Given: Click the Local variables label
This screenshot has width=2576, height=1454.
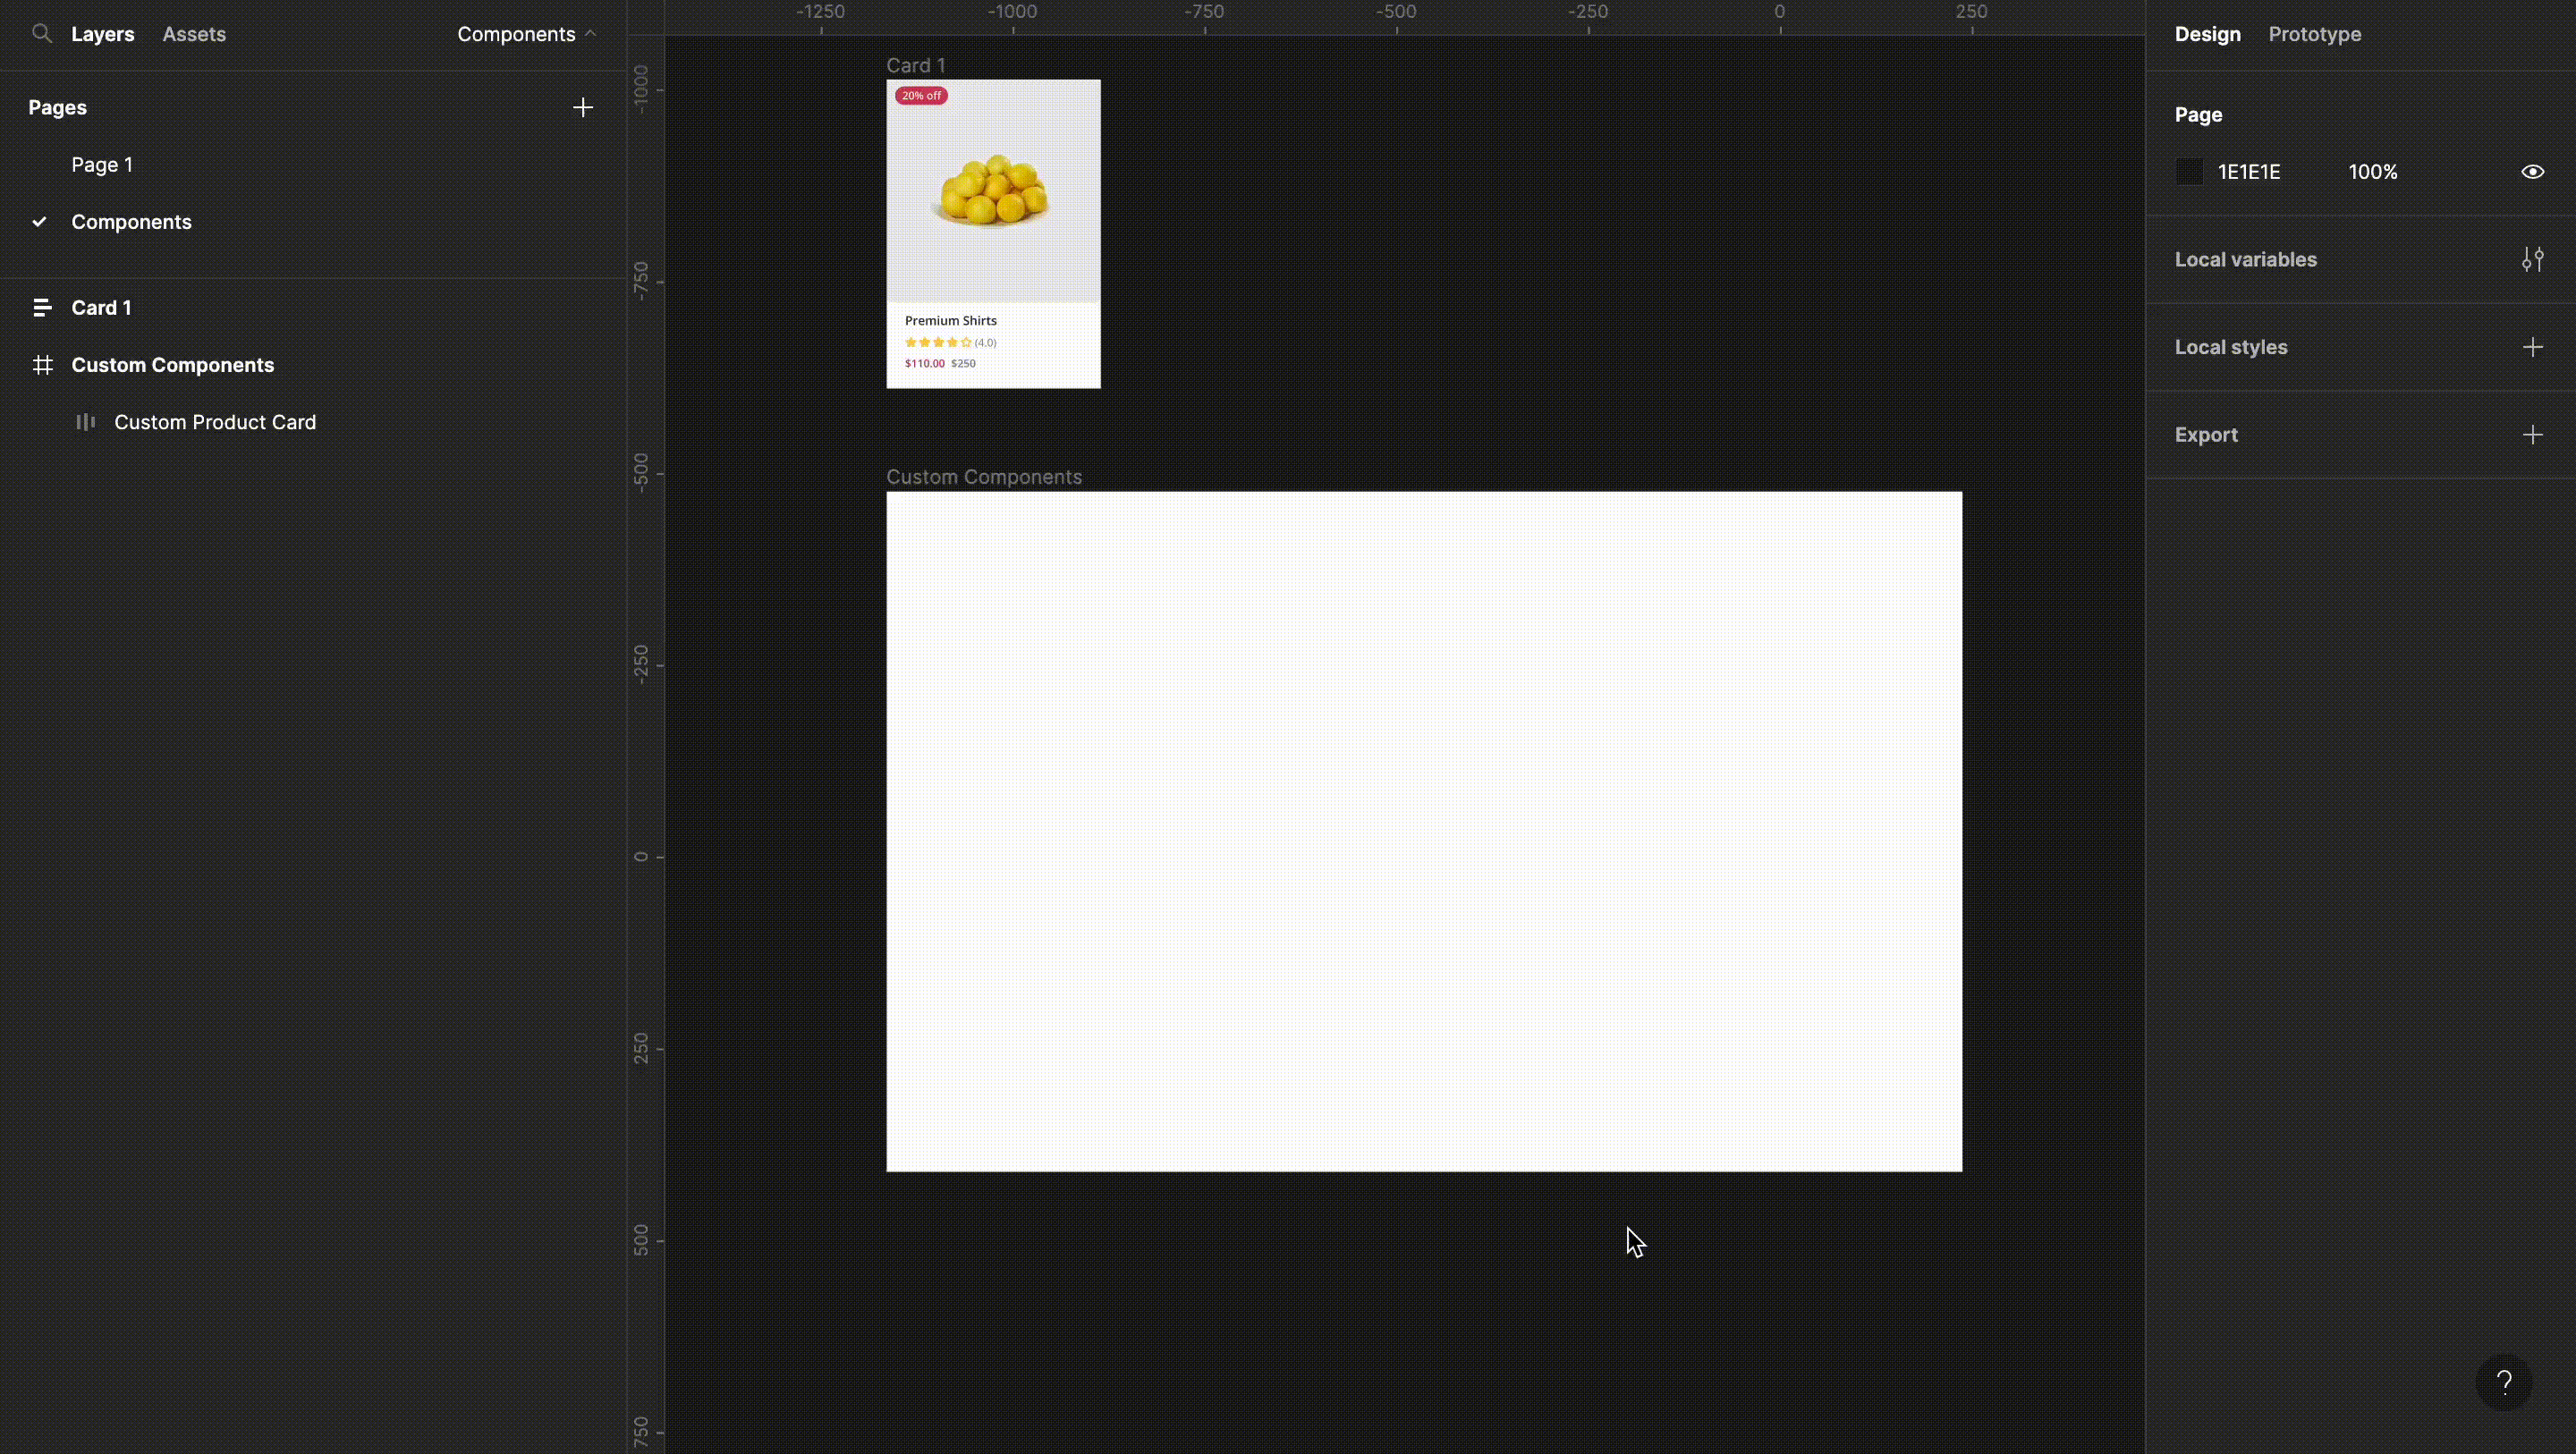Looking at the screenshot, I should coord(2245,260).
